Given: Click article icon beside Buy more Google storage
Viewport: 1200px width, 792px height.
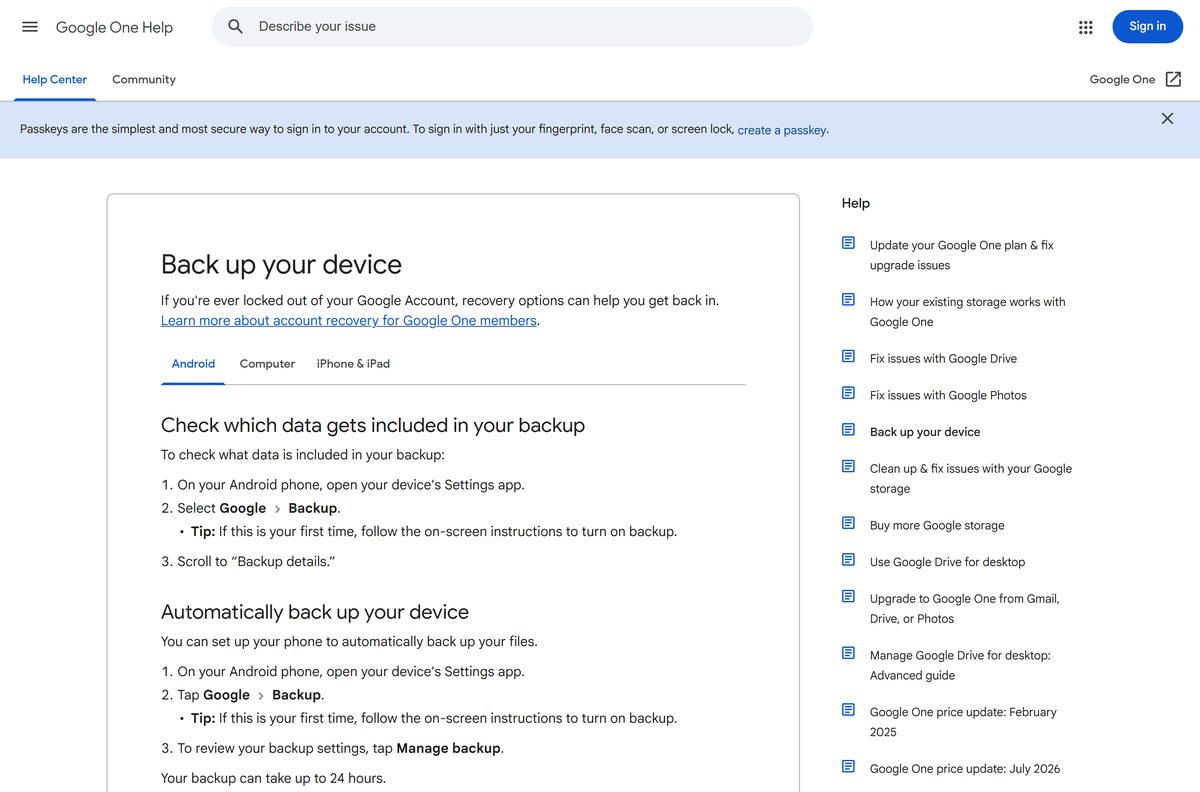Looking at the screenshot, I should [x=849, y=524].
